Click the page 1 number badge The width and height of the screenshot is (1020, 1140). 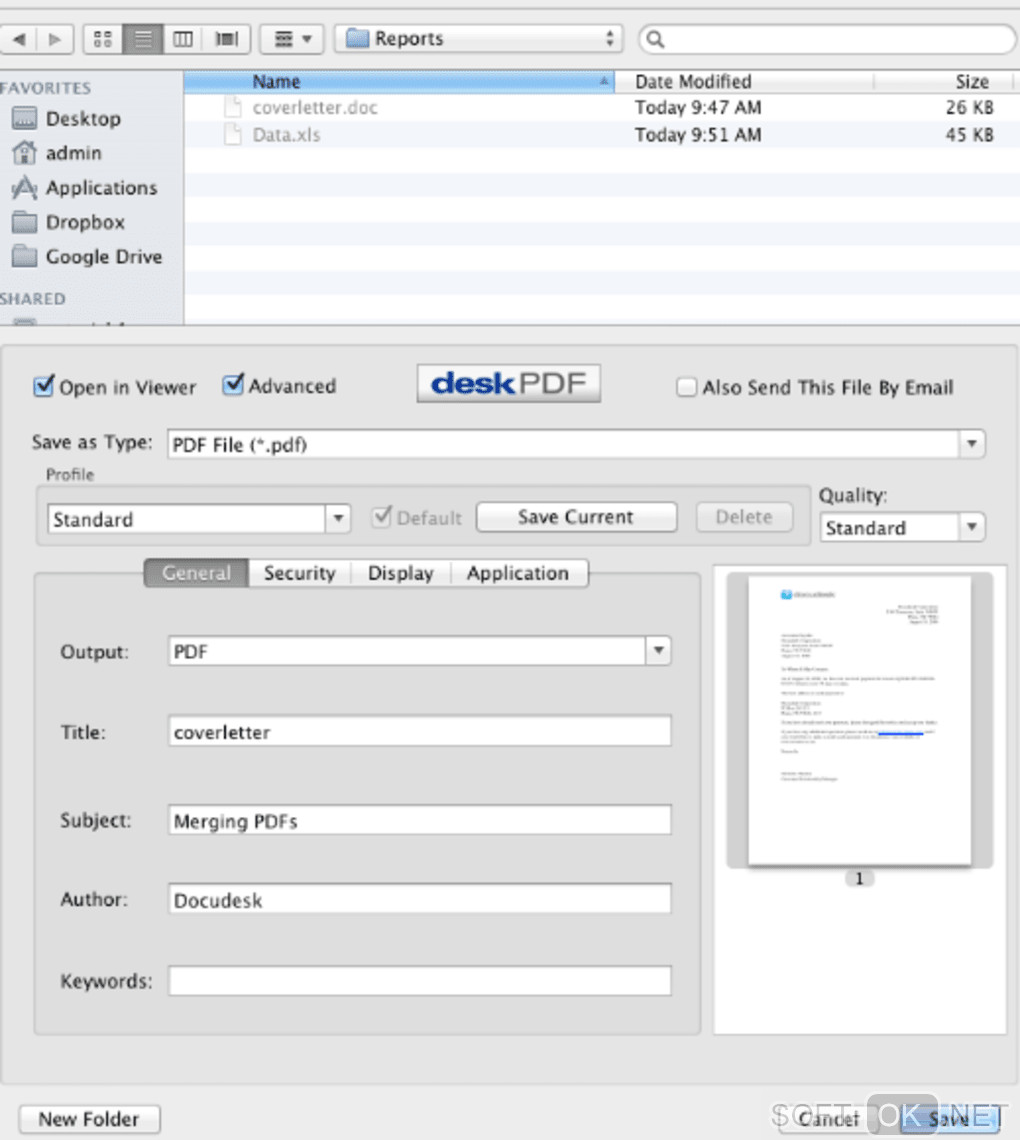[x=859, y=879]
